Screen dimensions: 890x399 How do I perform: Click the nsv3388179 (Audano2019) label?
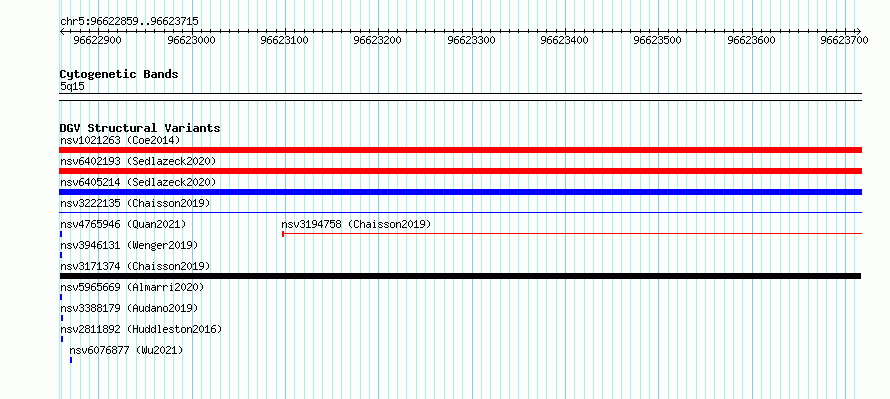click(129, 308)
